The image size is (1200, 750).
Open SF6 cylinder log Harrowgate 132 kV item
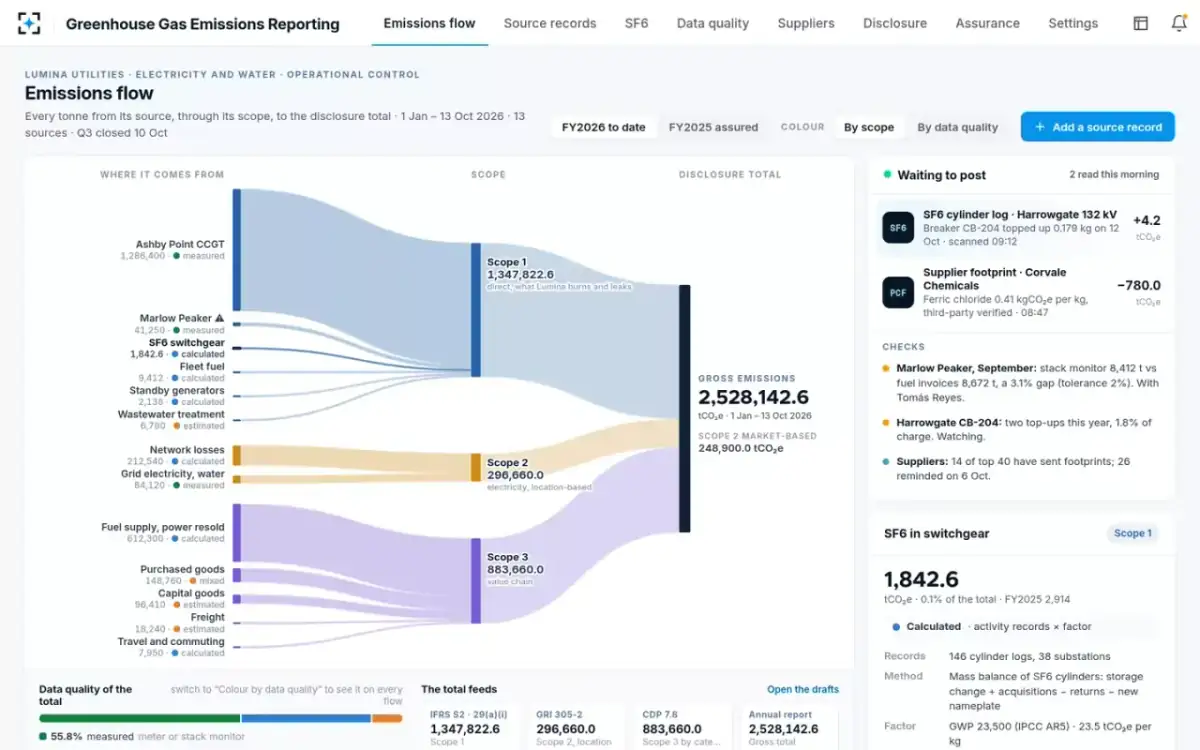[x=1021, y=228]
